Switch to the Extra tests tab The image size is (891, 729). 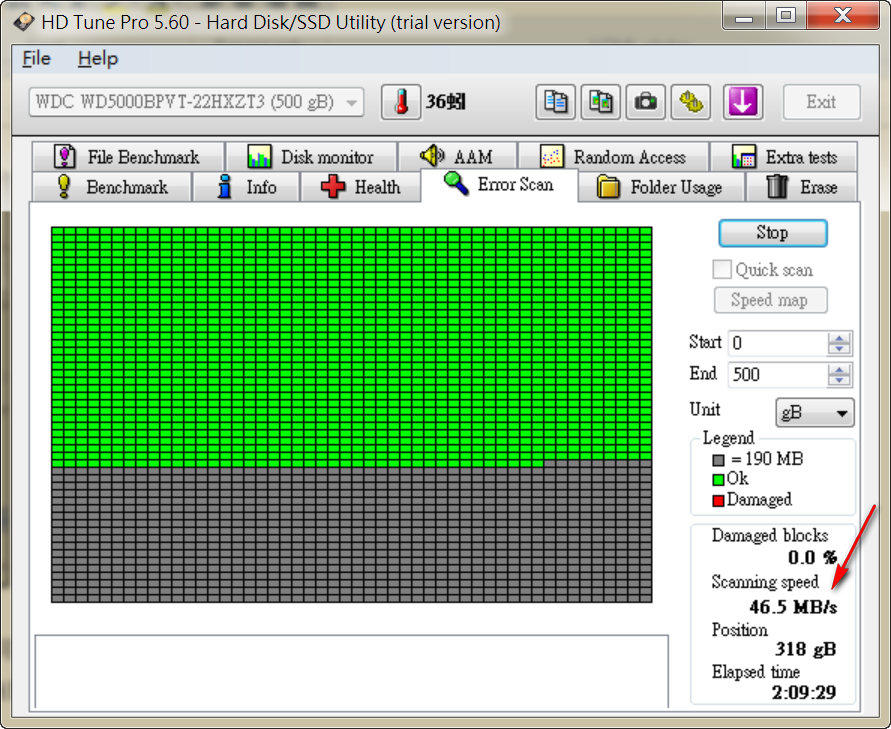click(784, 157)
